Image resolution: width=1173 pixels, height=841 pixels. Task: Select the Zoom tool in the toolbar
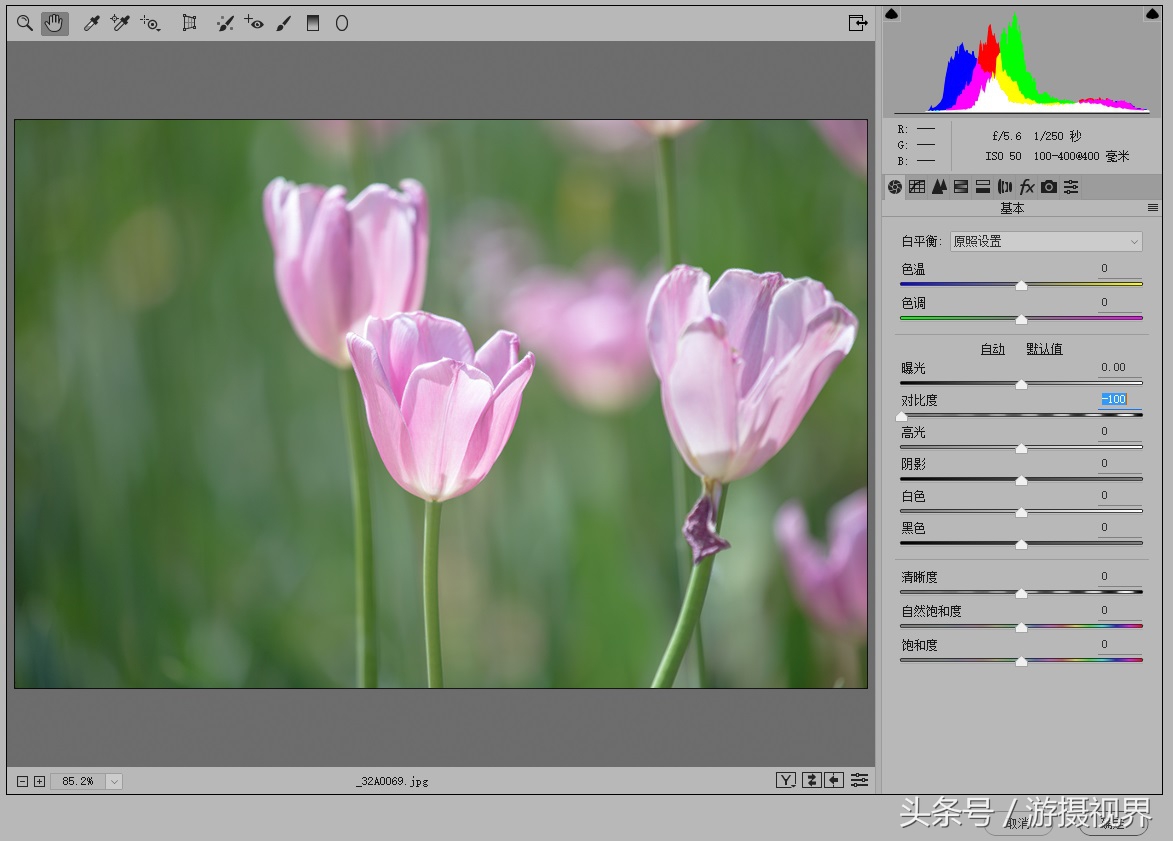[x=25, y=23]
